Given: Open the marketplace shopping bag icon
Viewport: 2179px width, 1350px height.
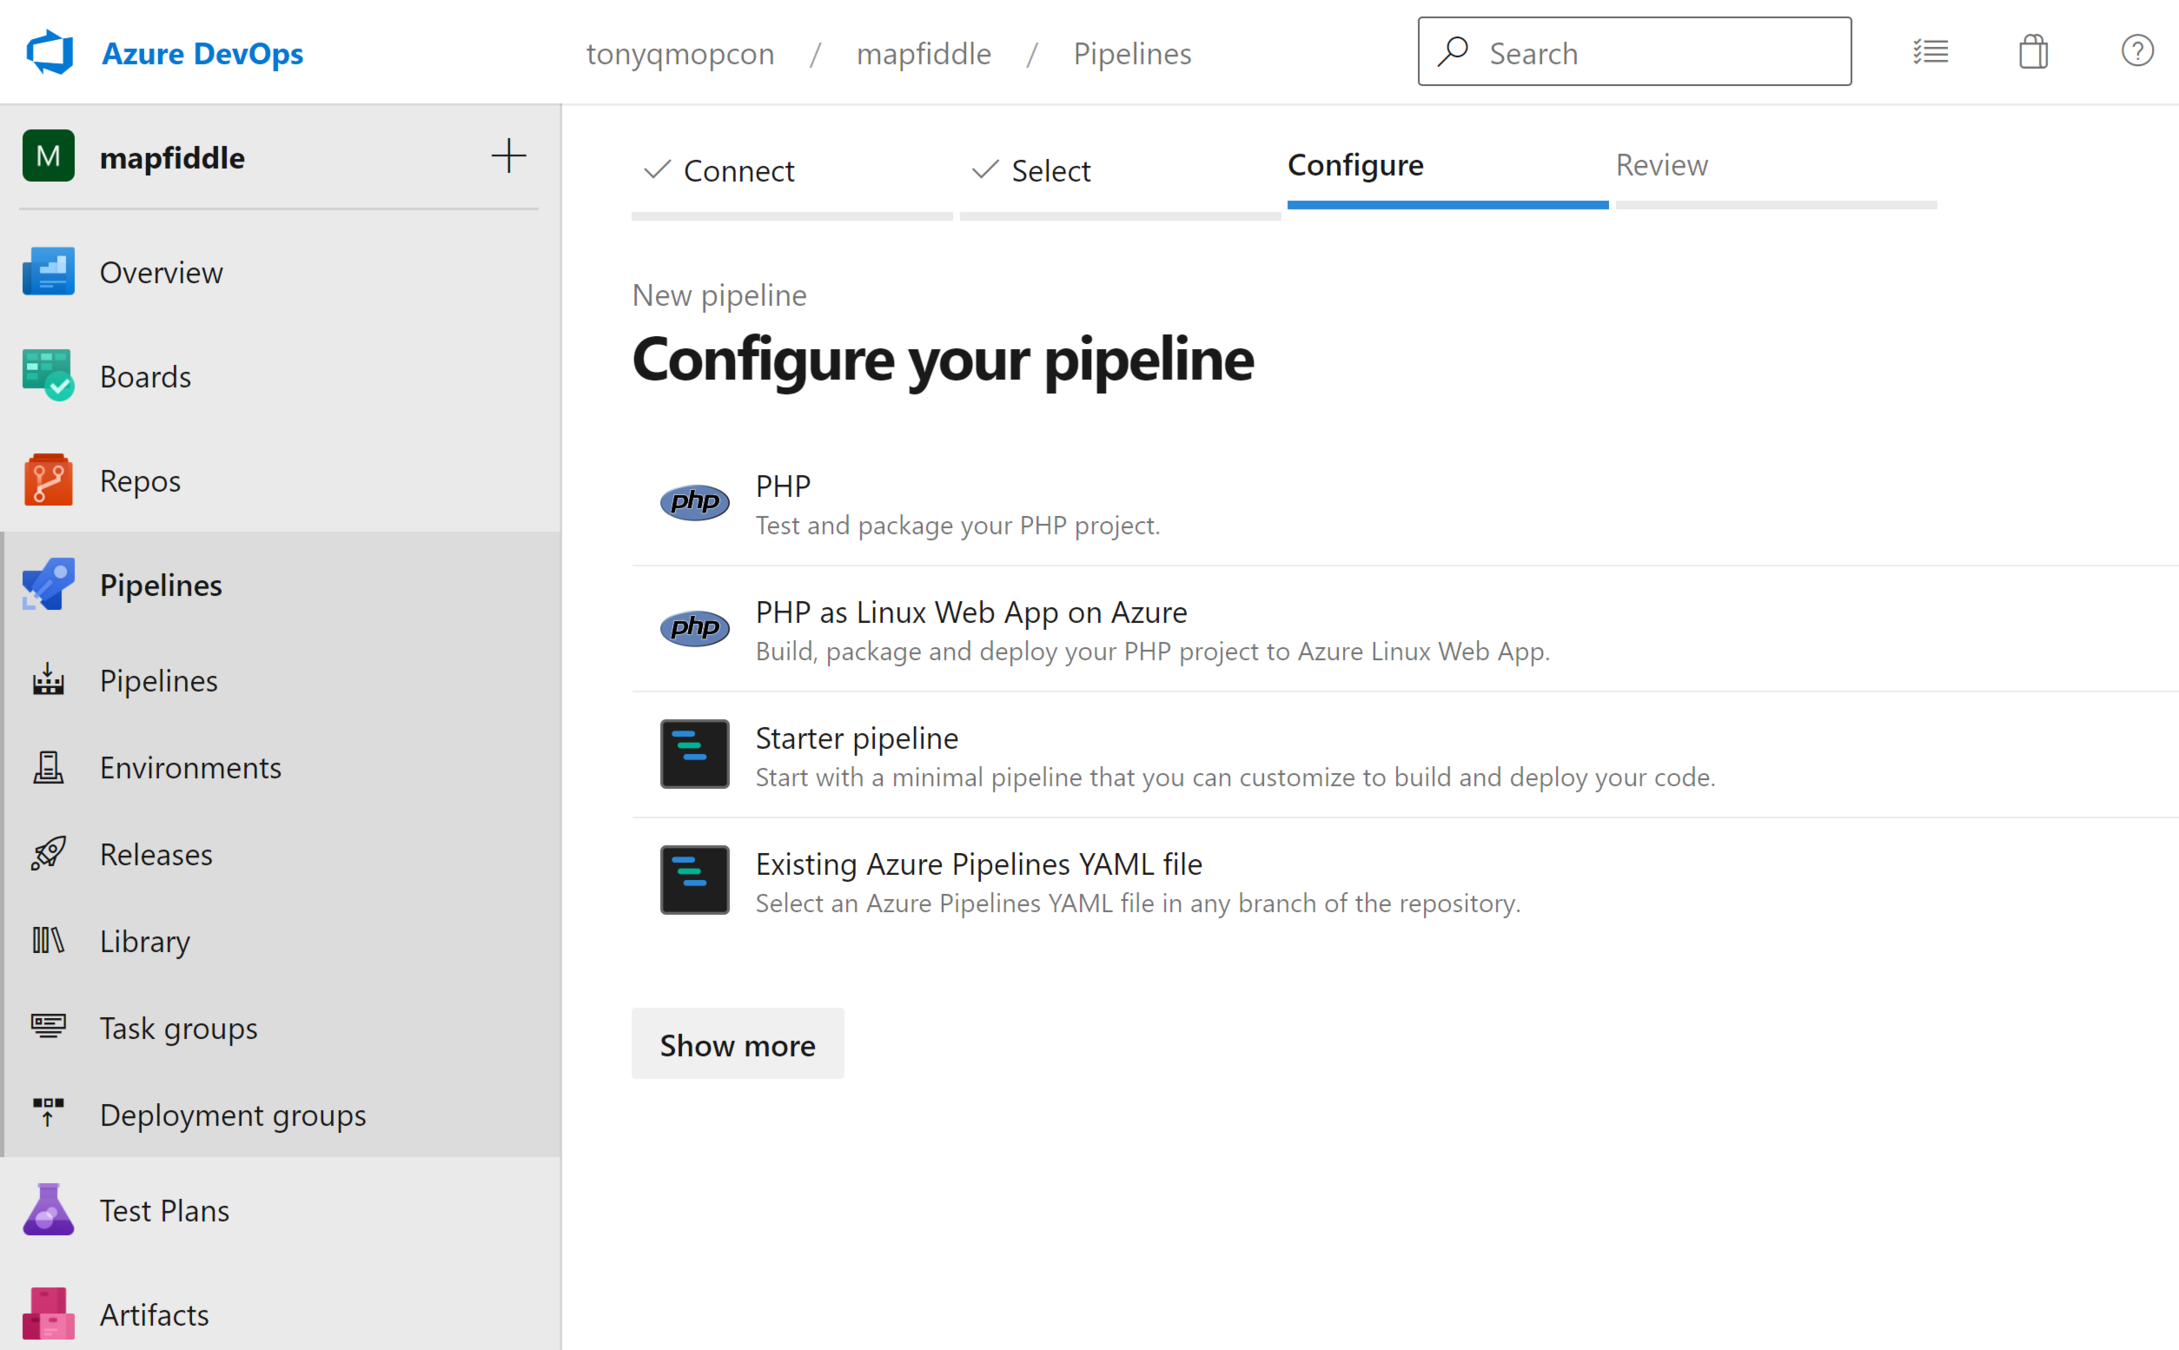Looking at the screenshot, I should [2032, 52].
